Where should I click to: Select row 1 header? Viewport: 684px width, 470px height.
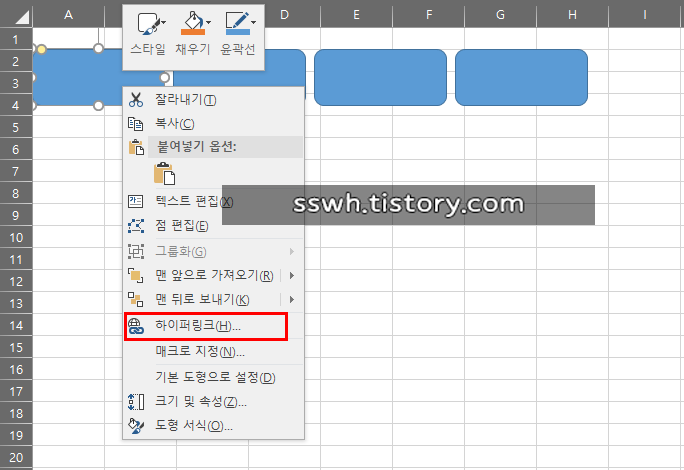coord(16,39)
